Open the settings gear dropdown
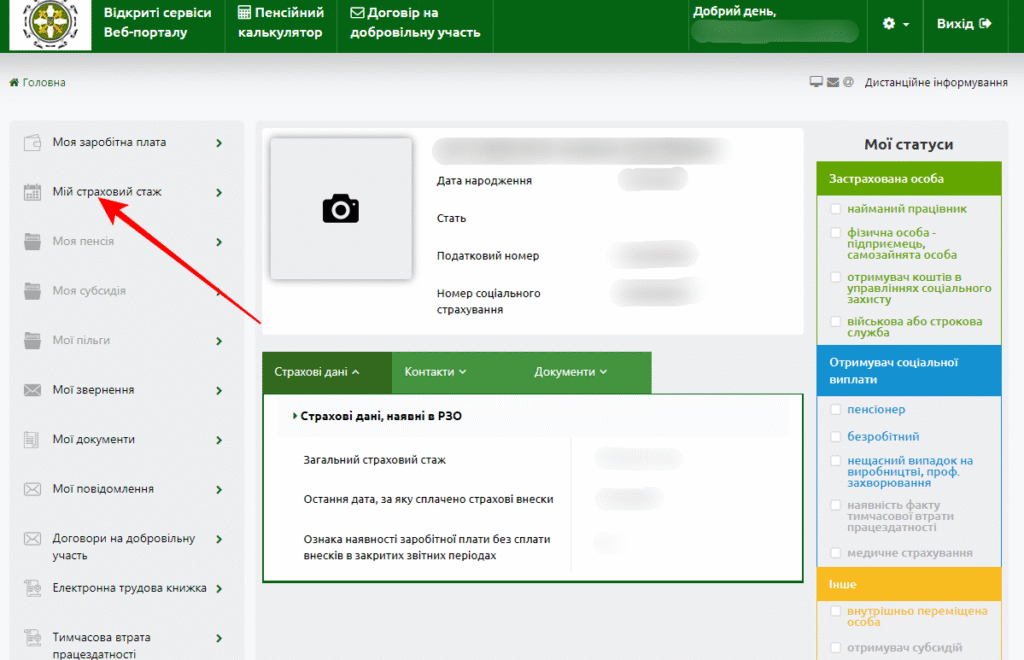This screenshot has width=1024, height=660. point(895,24)
